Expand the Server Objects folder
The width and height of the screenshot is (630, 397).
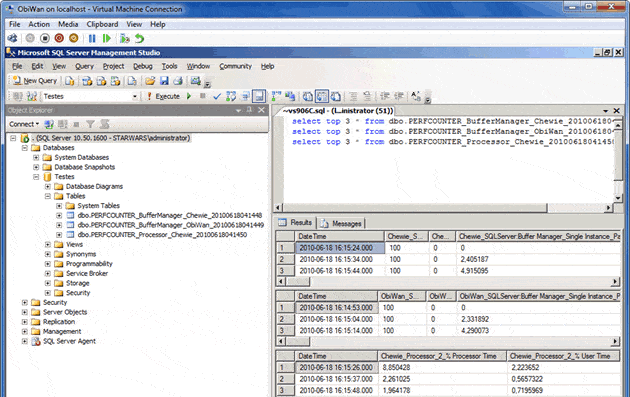[x=25, y=312]
